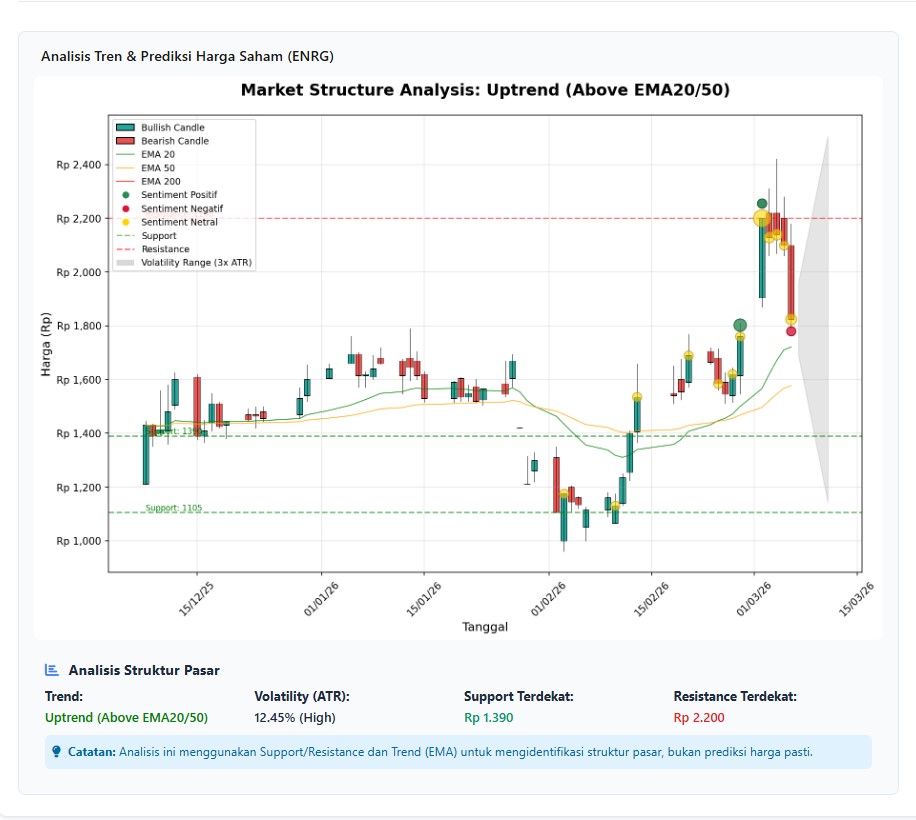Click the lightbulb icon beside Catatan
This screenshot has height=820, width=916.
click(56, 752)
